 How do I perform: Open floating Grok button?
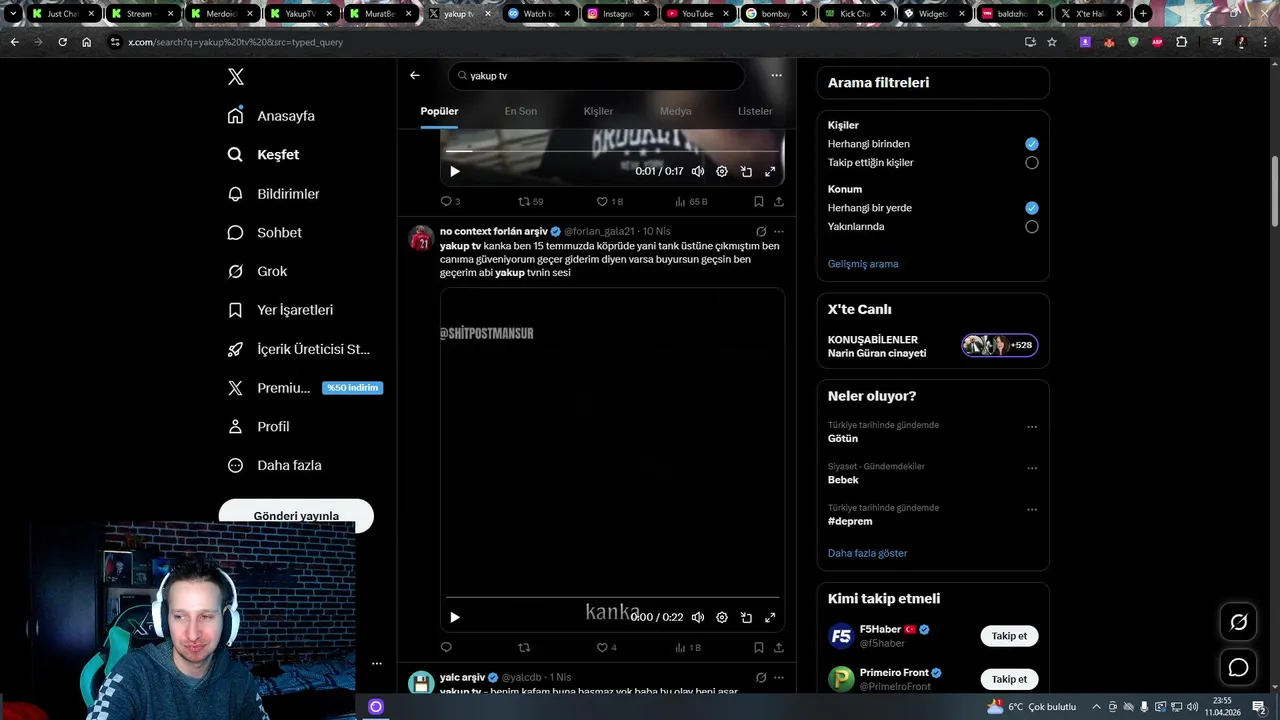[1238, 622]
